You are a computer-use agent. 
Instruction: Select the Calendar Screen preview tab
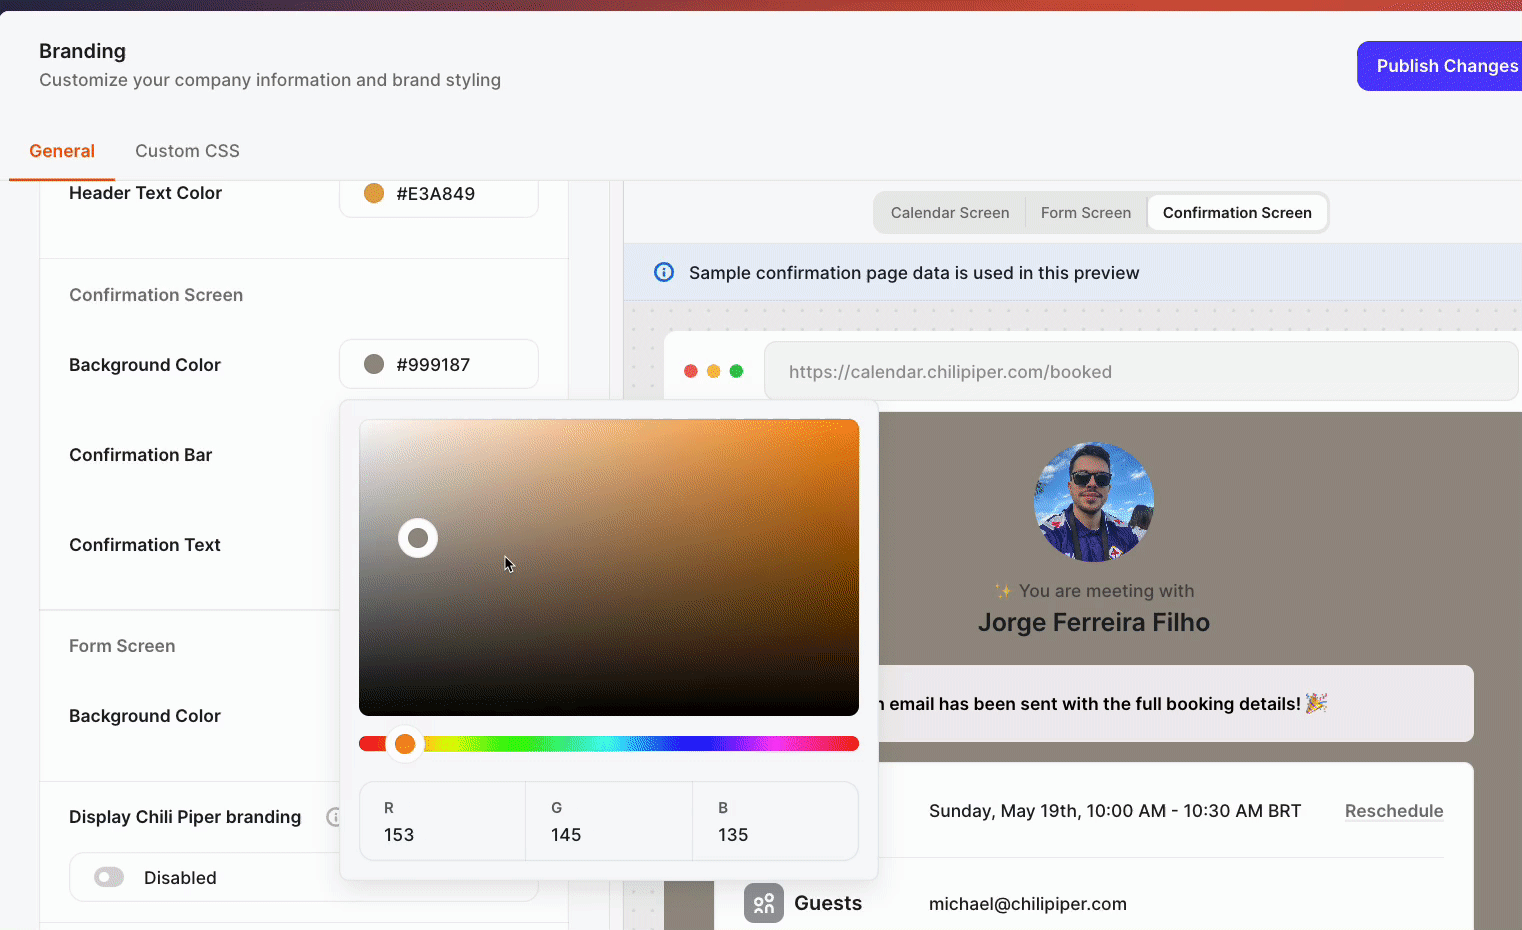click(x=950, y=213)
